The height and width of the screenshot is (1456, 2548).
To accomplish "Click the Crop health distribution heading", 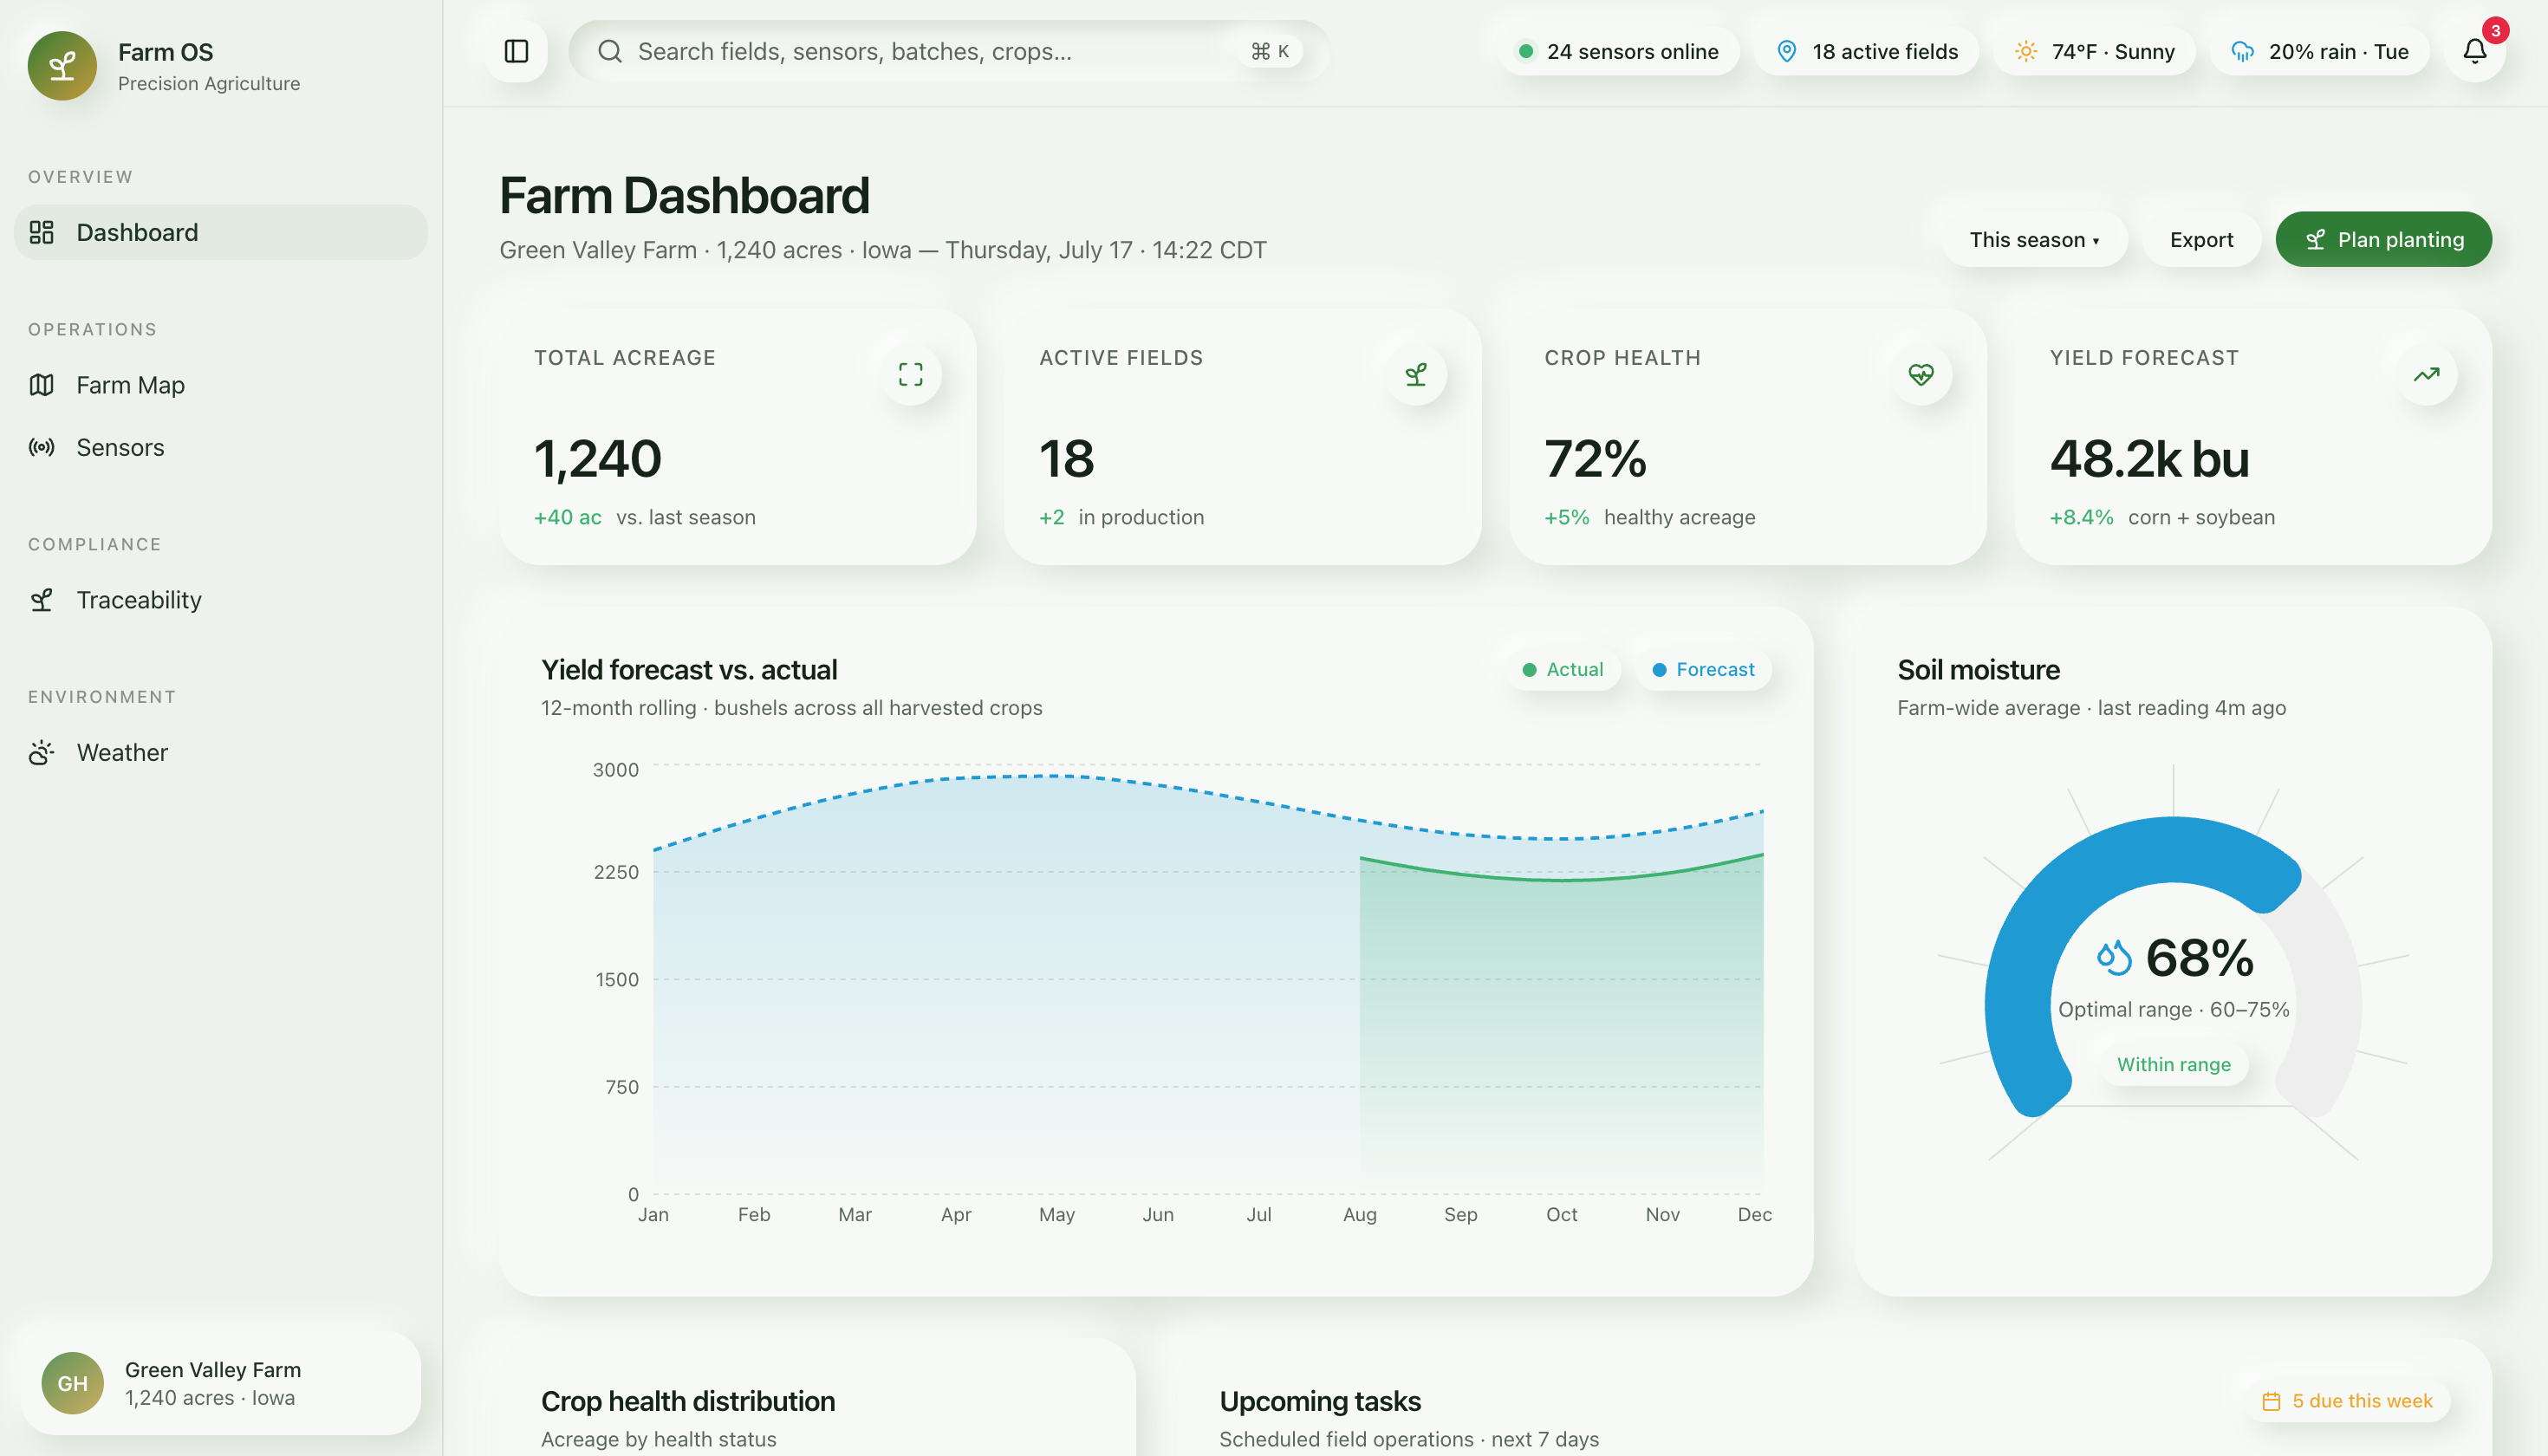I will click(x=688, y=1401).
